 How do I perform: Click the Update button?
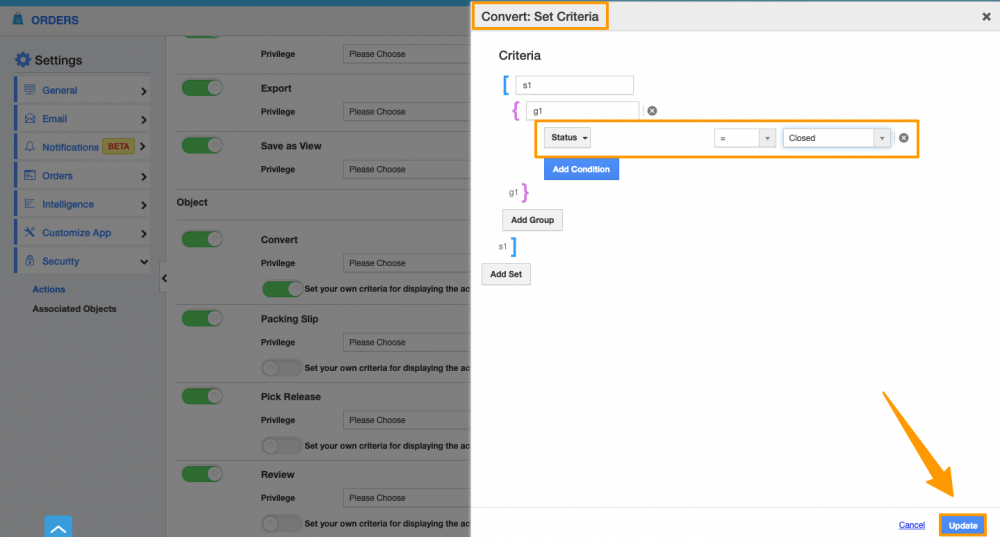(x=963, y=525)
